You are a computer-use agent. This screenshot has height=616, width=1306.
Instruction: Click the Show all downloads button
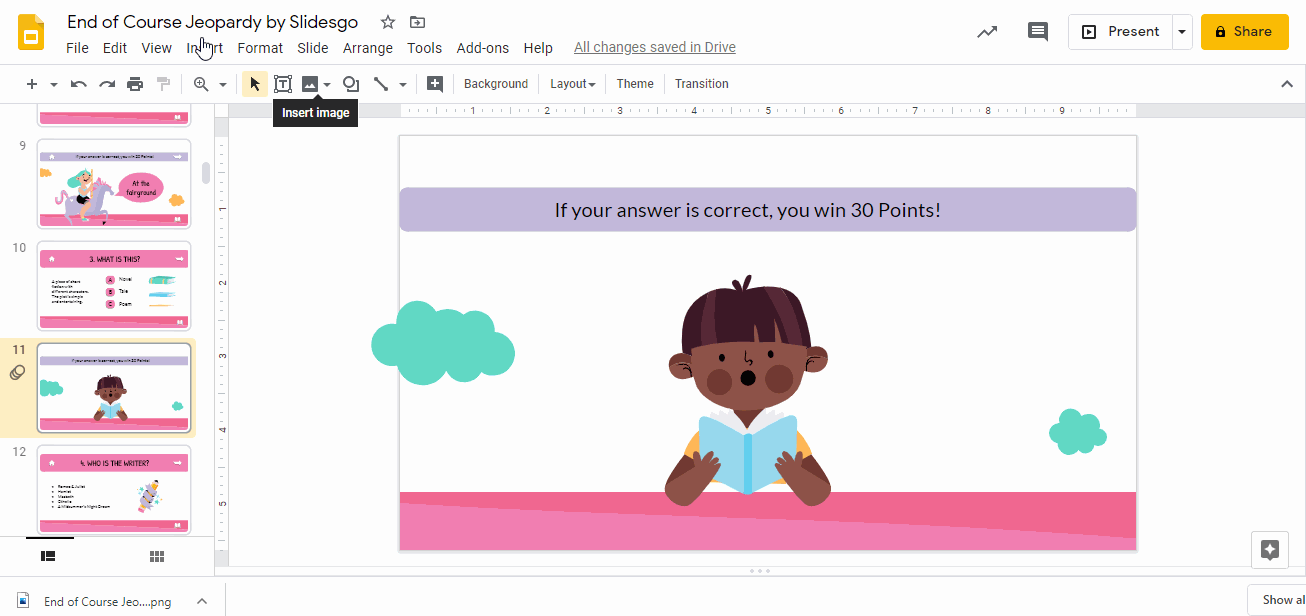[x=1277, y=600]
